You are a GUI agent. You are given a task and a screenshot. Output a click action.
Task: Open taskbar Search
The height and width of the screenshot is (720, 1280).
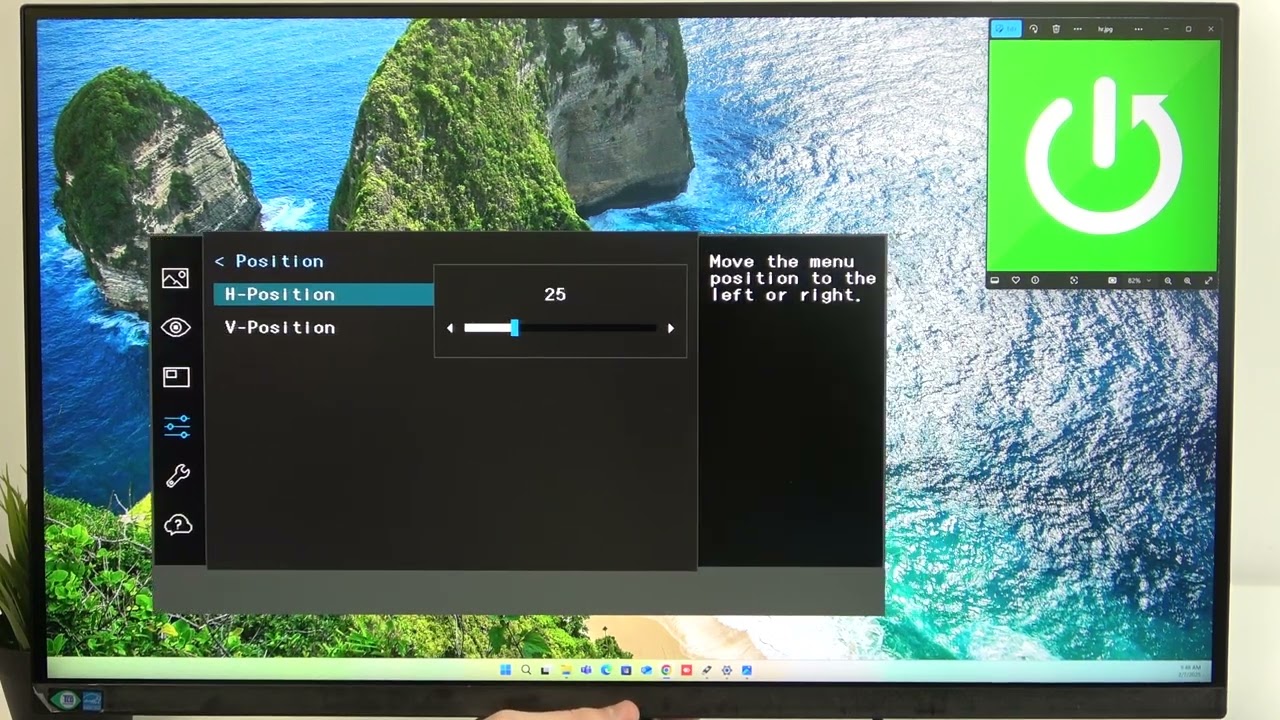[526, 670]
